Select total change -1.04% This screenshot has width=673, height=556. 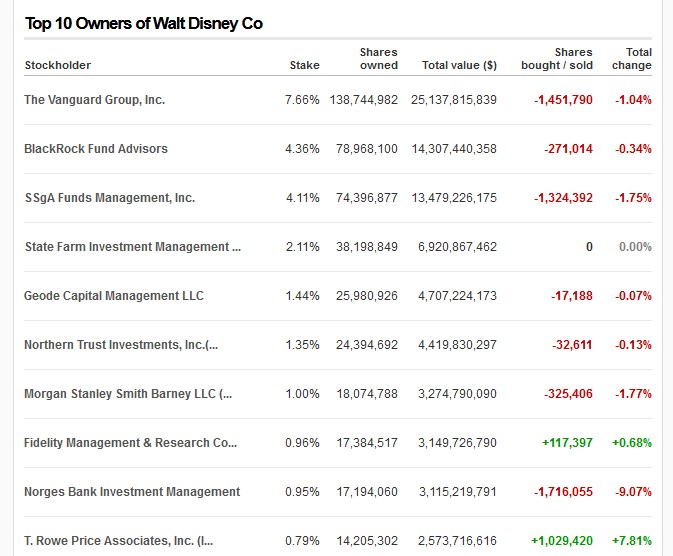[633, 100]
